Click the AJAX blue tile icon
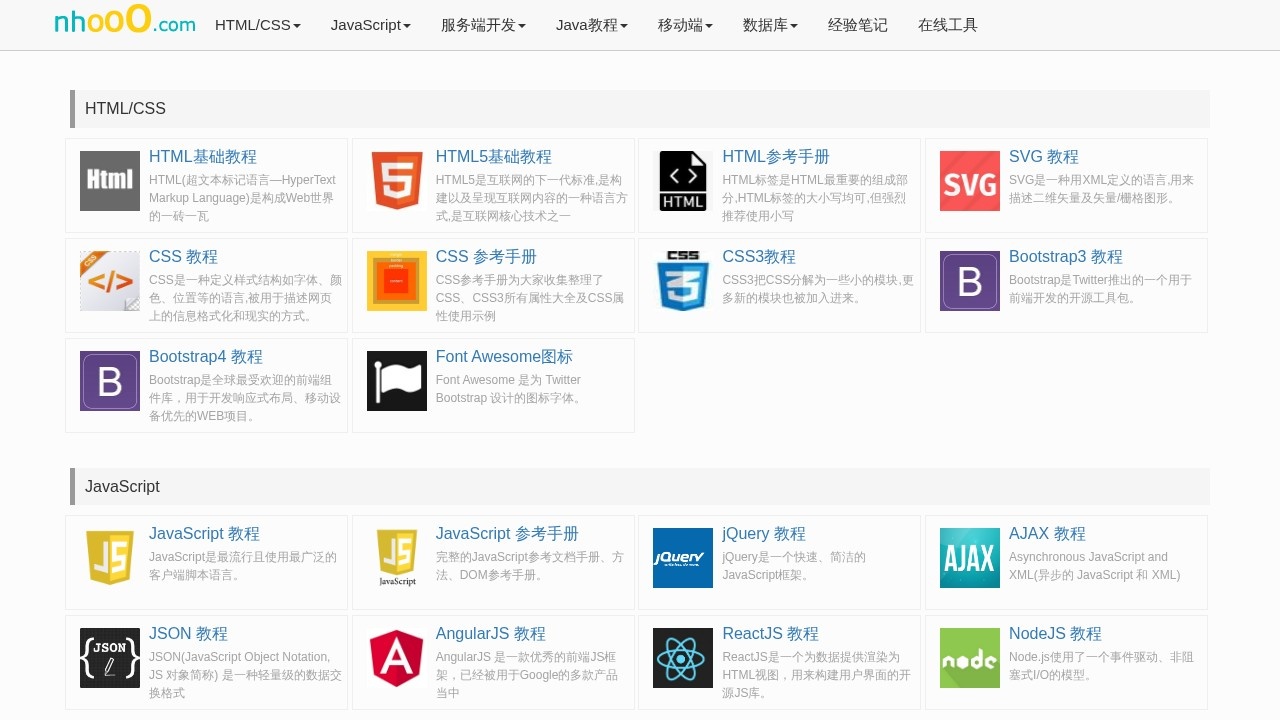This screenshot has width=1280, height=720. (x=969, y=558)
